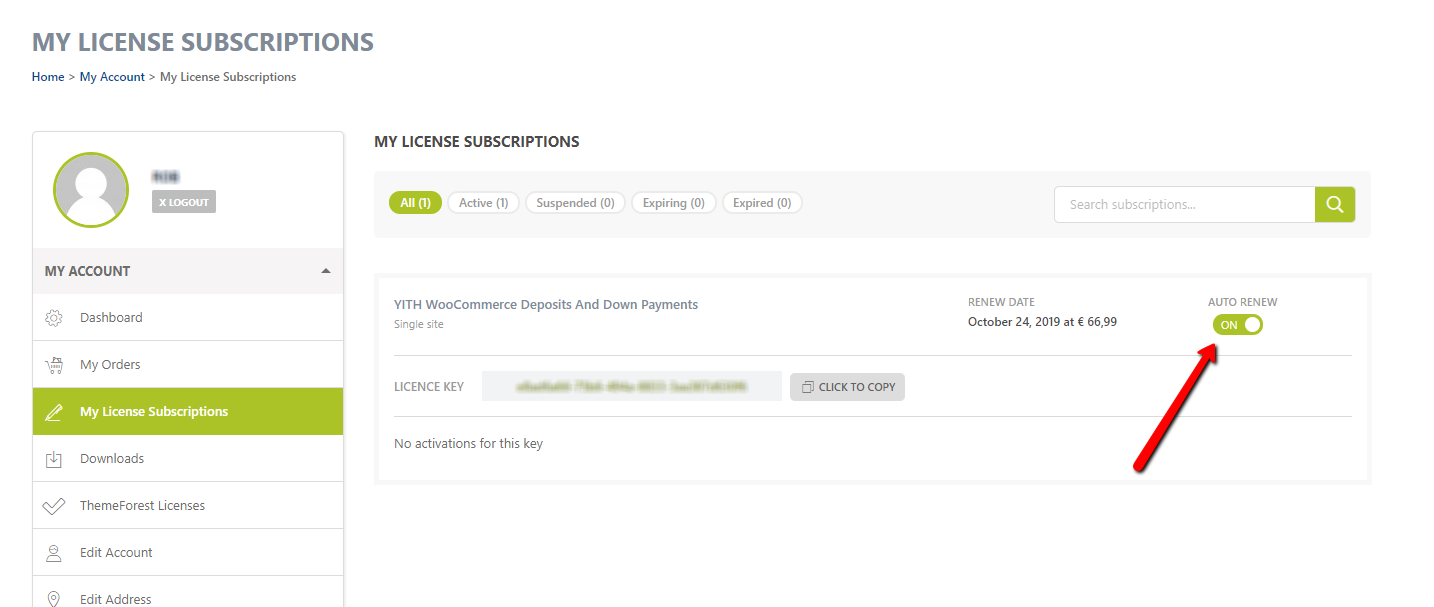Click the X Logout button
This screenshot has height=607, width=1434.
[x=184, y=202]
